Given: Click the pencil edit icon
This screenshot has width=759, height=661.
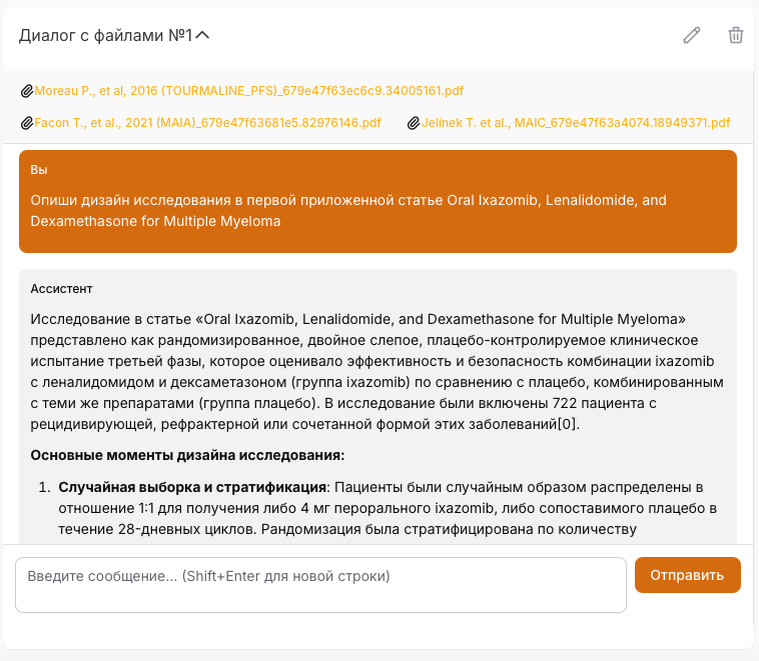Looking at the screenshot, I should pyautogui.click(x=692, y=35).
